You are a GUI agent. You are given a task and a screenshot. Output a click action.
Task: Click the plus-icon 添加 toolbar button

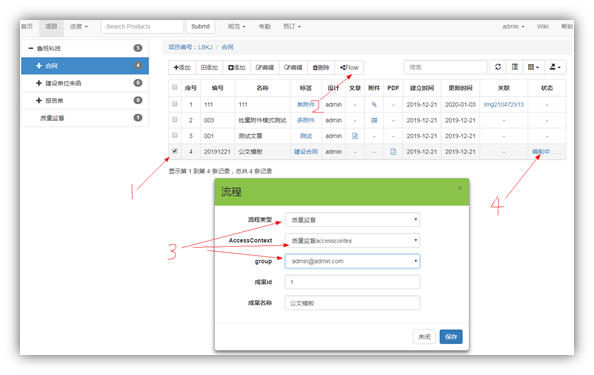click(182, 67)
